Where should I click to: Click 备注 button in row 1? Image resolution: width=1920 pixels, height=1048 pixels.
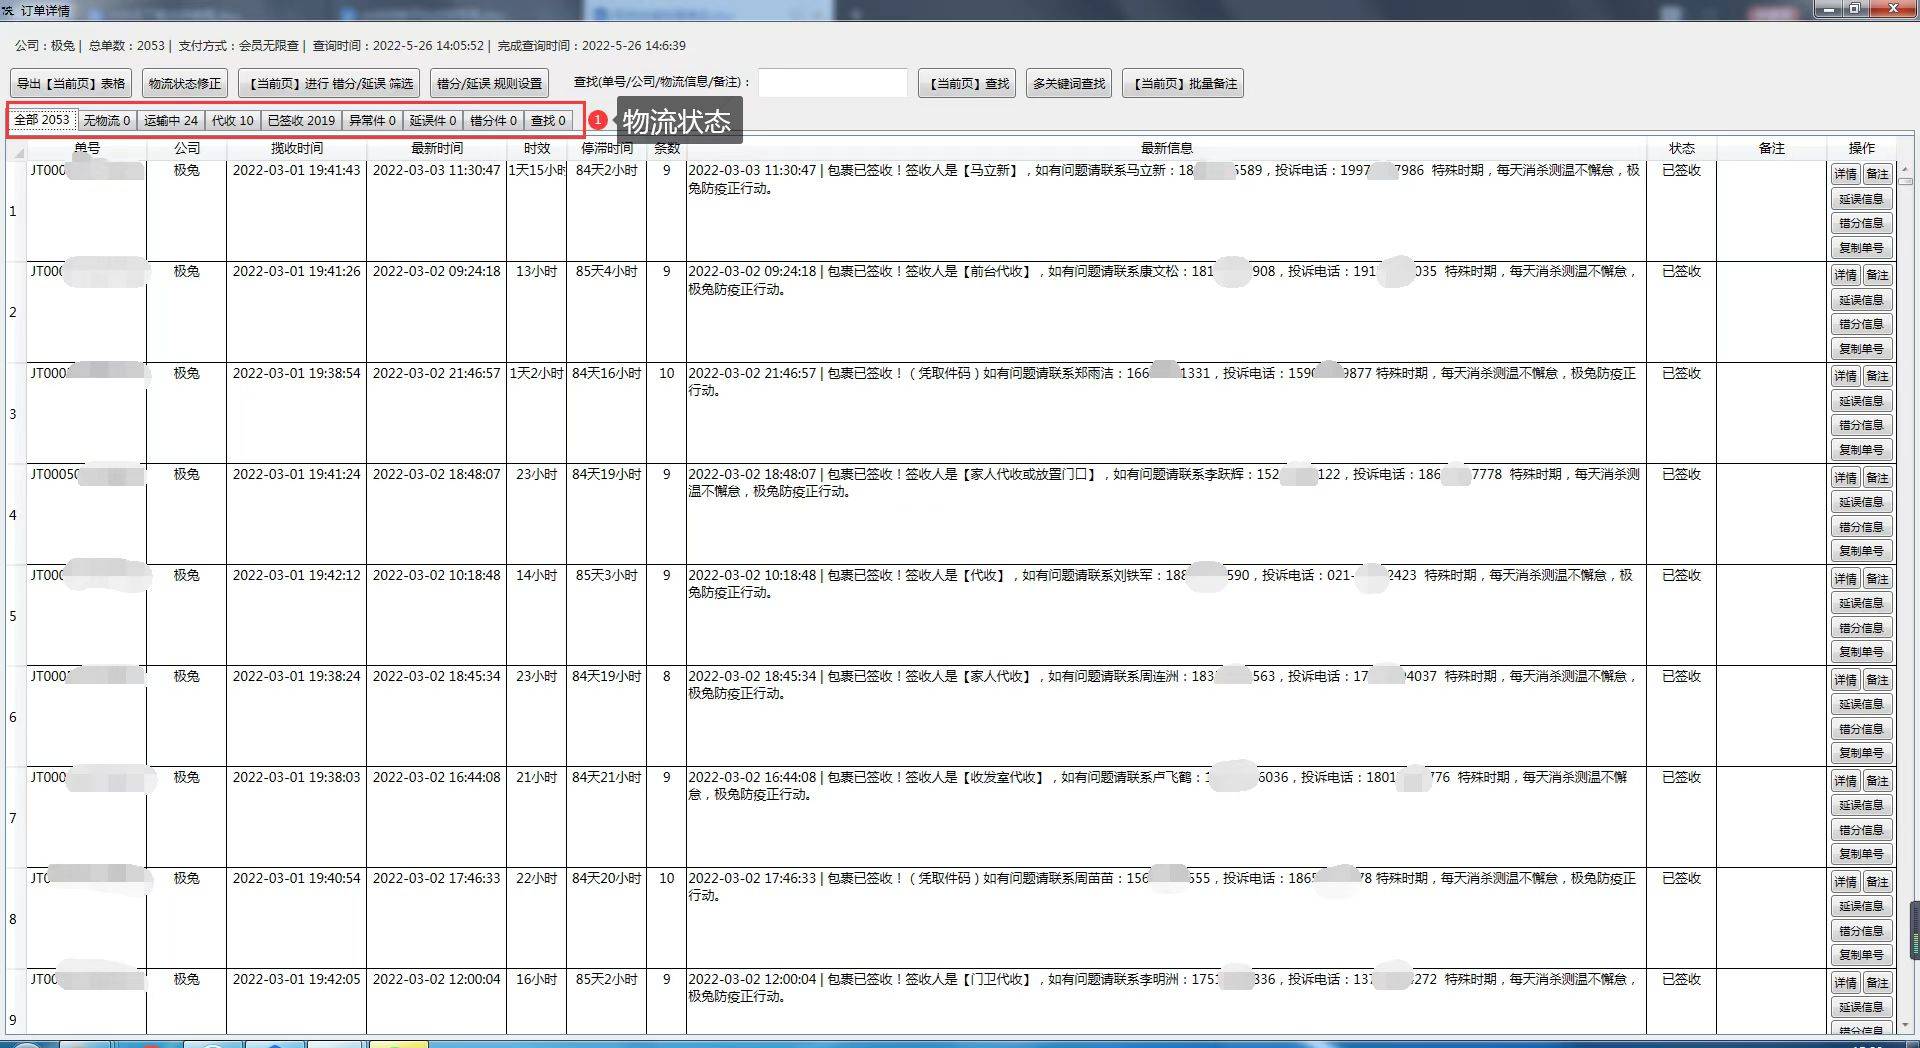tap(1877, 174)
